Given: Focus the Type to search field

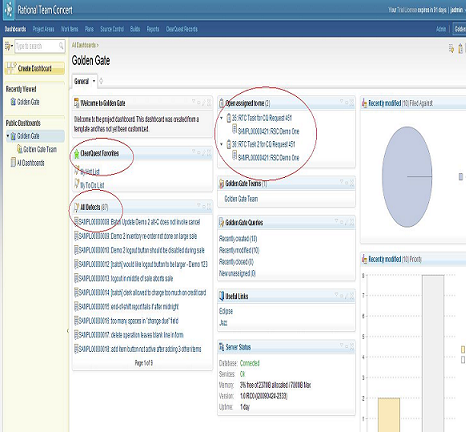Looking at the screenshot, I should (x=40, y=46).
